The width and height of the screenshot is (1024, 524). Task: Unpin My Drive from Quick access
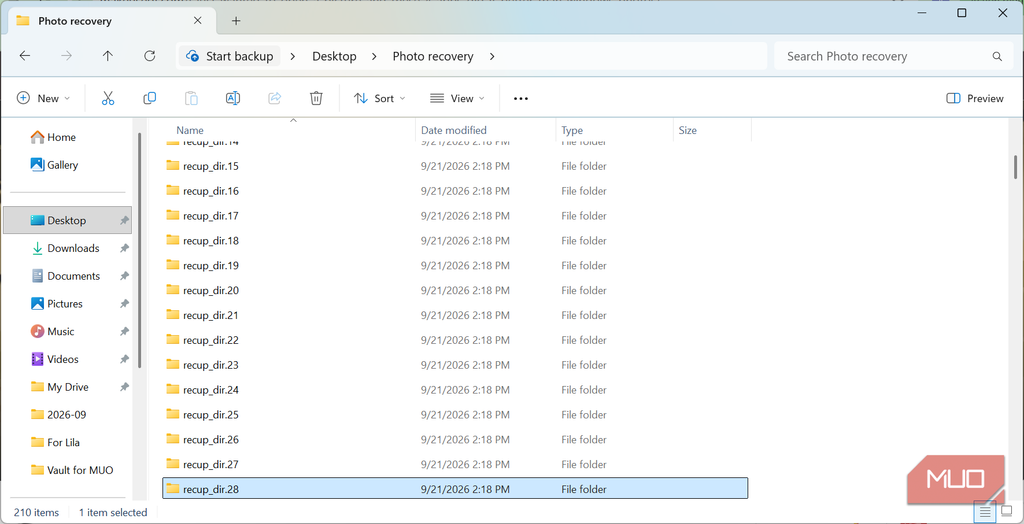pyautogui.click(x=124, y=387)
